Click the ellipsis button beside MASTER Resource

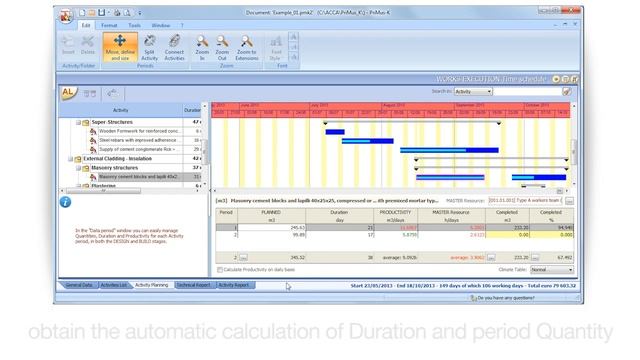pos(569,201)
